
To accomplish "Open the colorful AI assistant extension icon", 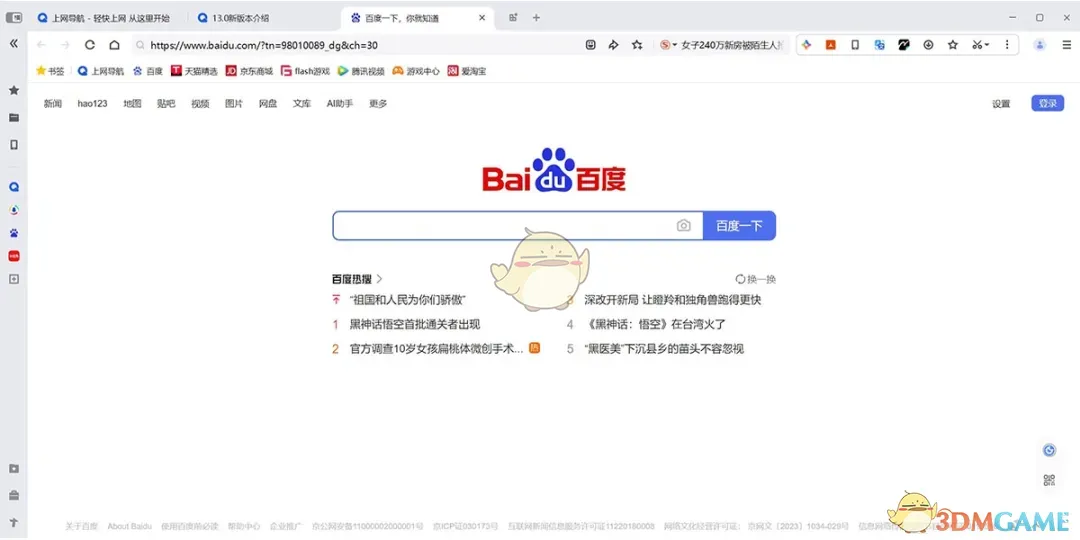I will [x=807, y=45].
